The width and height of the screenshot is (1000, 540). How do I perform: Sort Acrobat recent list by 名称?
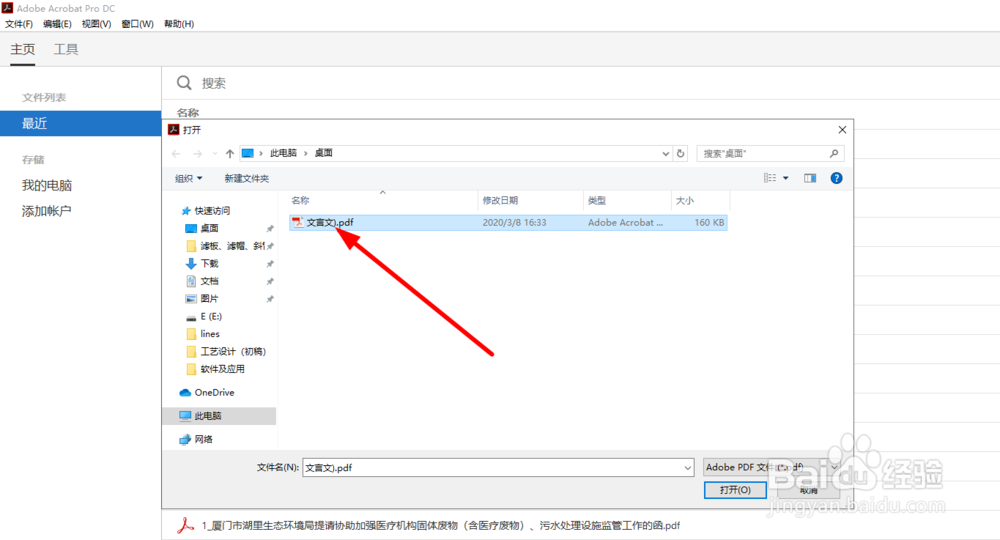[188, 112]
